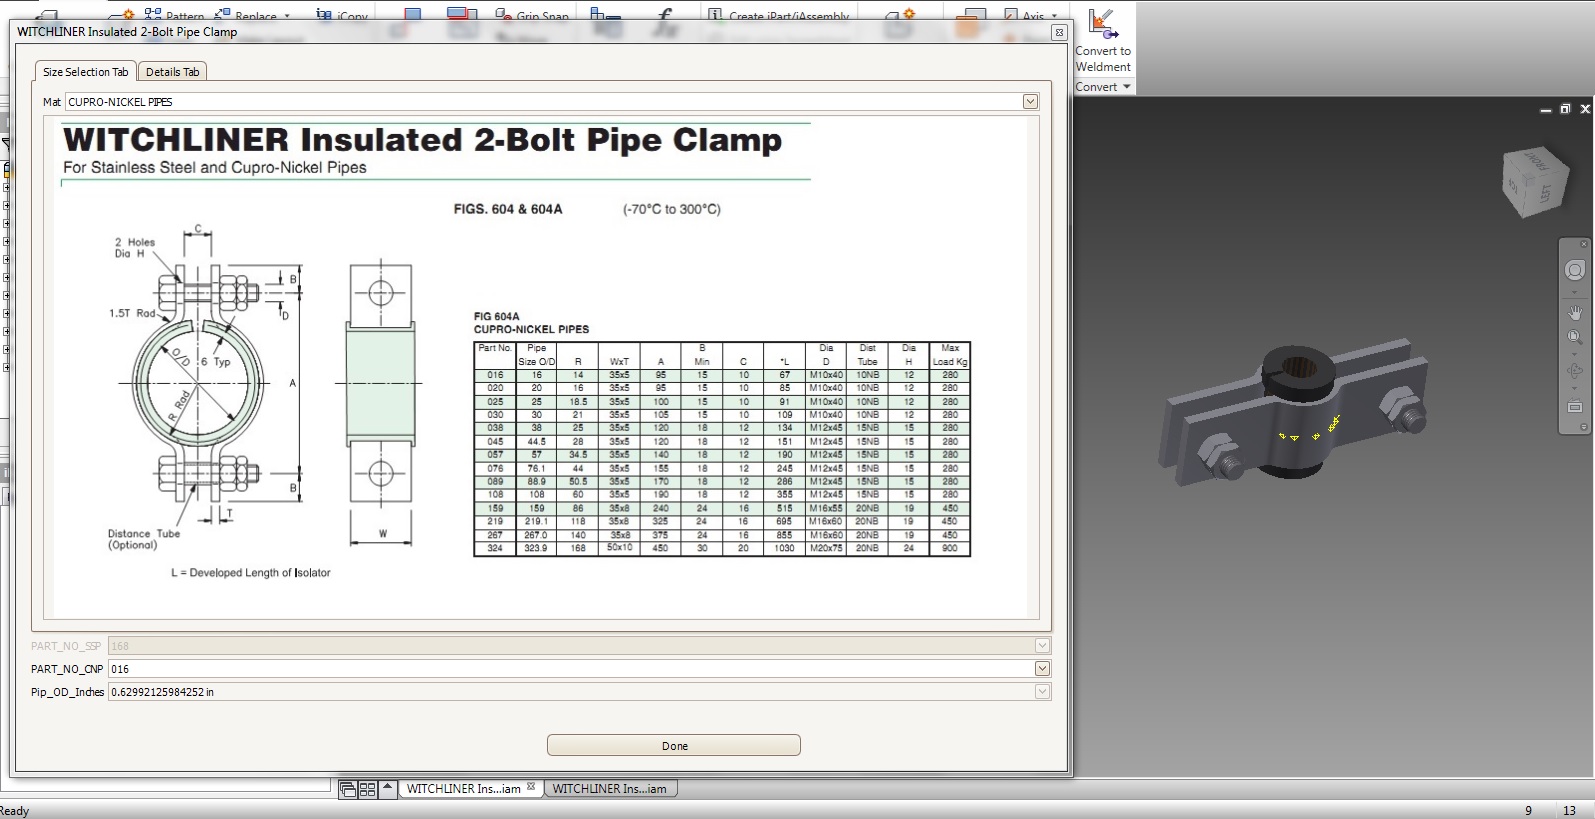Image resolution: width=1595 pixels, height=819 pixels.
Task: Click the '1030' length cell
Action: point(784,548)
